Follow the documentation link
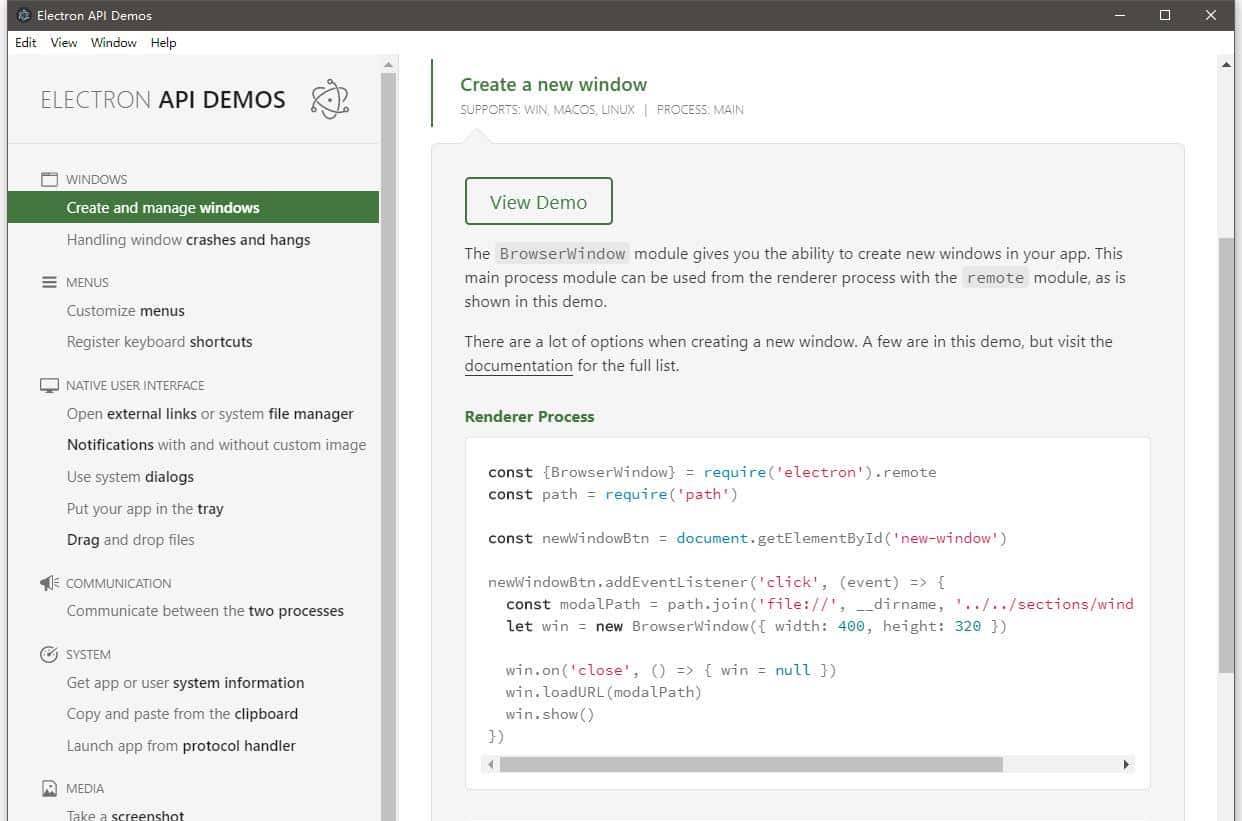1242x821 pixels. (518, 366)
